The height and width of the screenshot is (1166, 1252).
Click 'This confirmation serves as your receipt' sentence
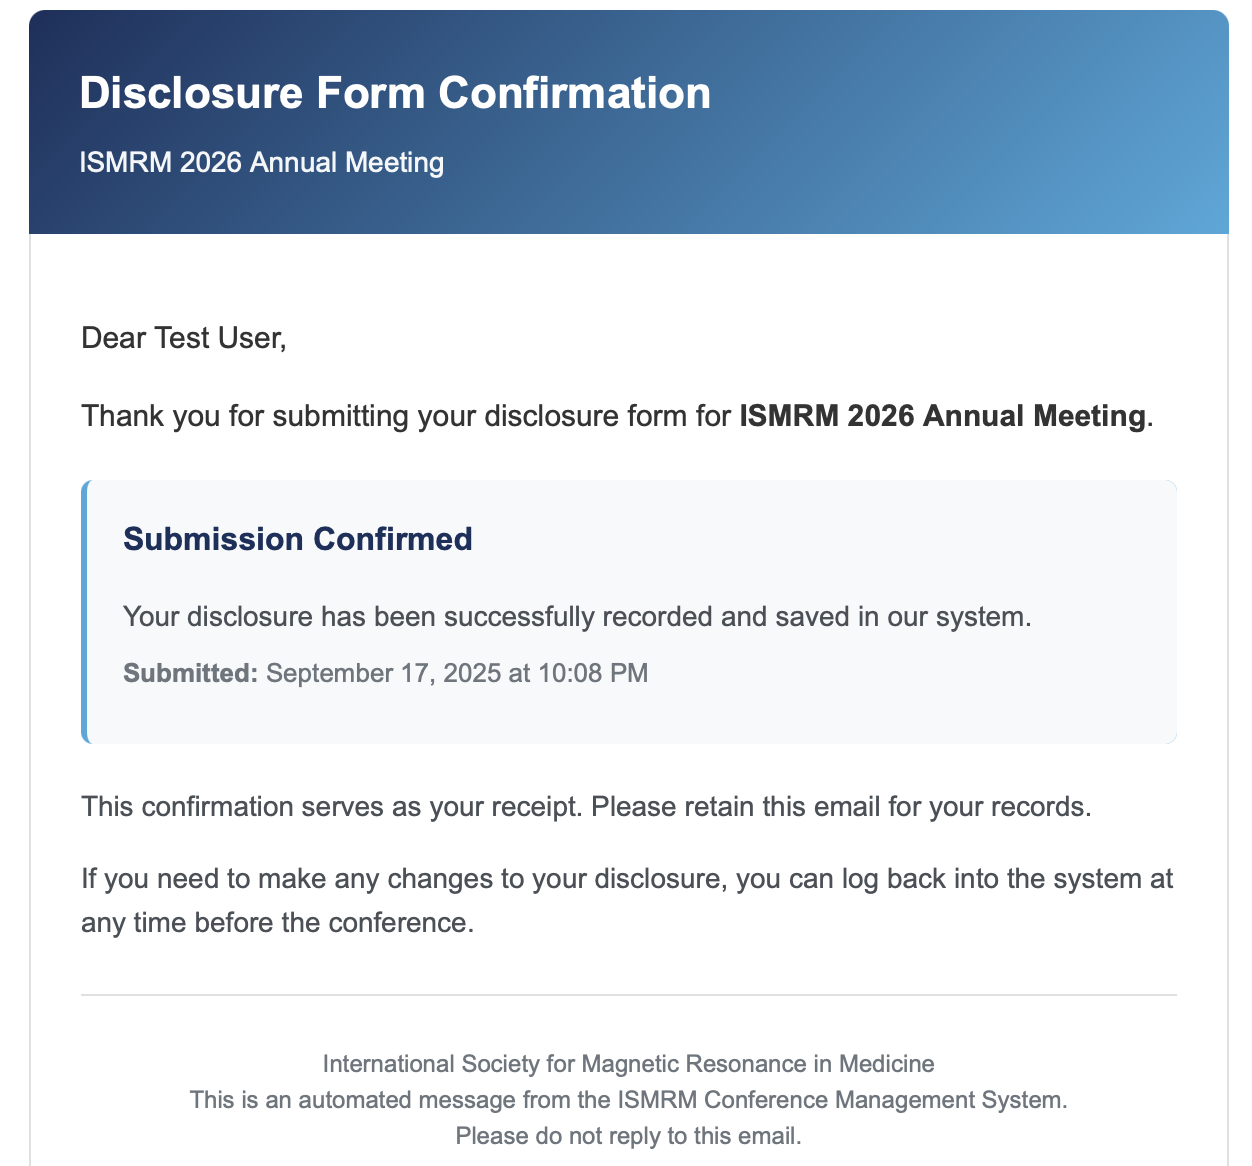(330, 806)
